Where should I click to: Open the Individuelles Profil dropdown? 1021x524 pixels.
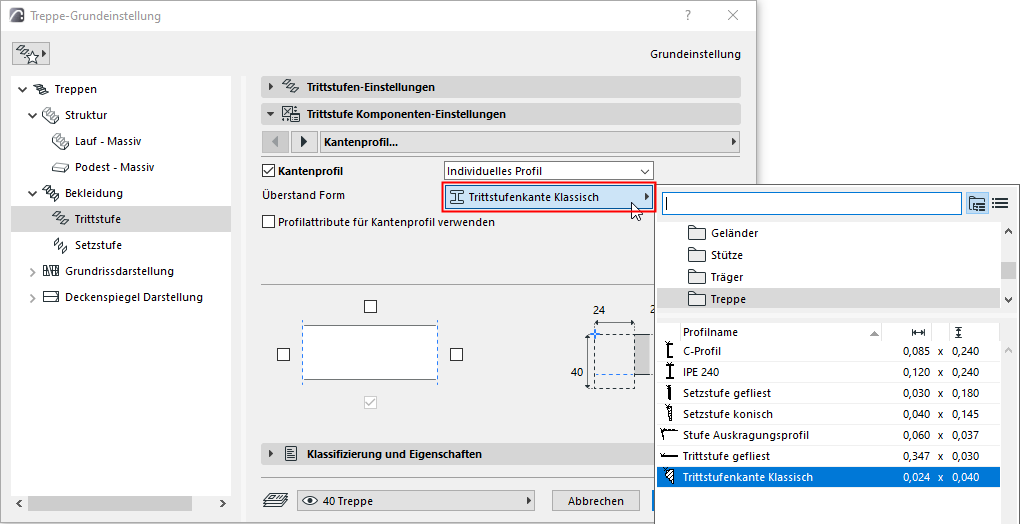point(548,171)
